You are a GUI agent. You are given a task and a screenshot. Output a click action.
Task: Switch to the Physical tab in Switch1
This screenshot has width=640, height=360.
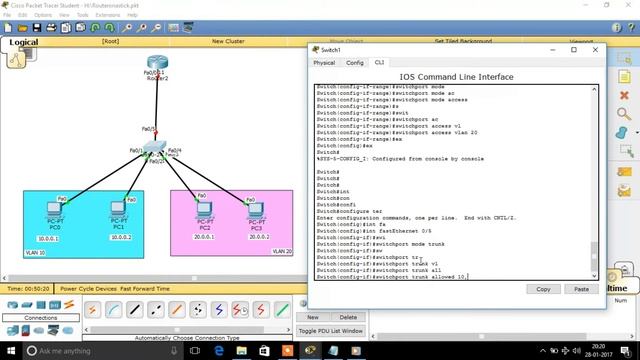(324, 63)
